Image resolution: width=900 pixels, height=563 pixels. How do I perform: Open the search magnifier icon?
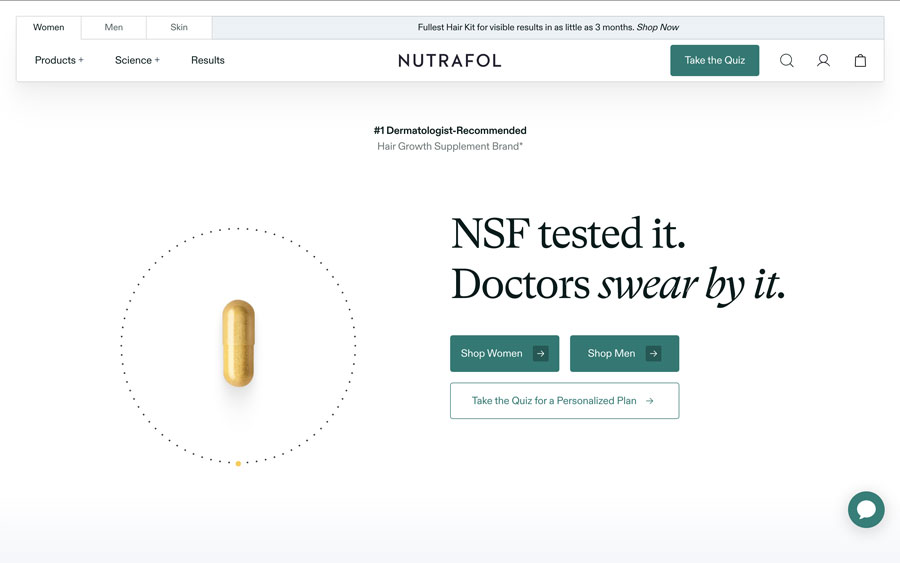pyautogui.click(x=786, y=60)
